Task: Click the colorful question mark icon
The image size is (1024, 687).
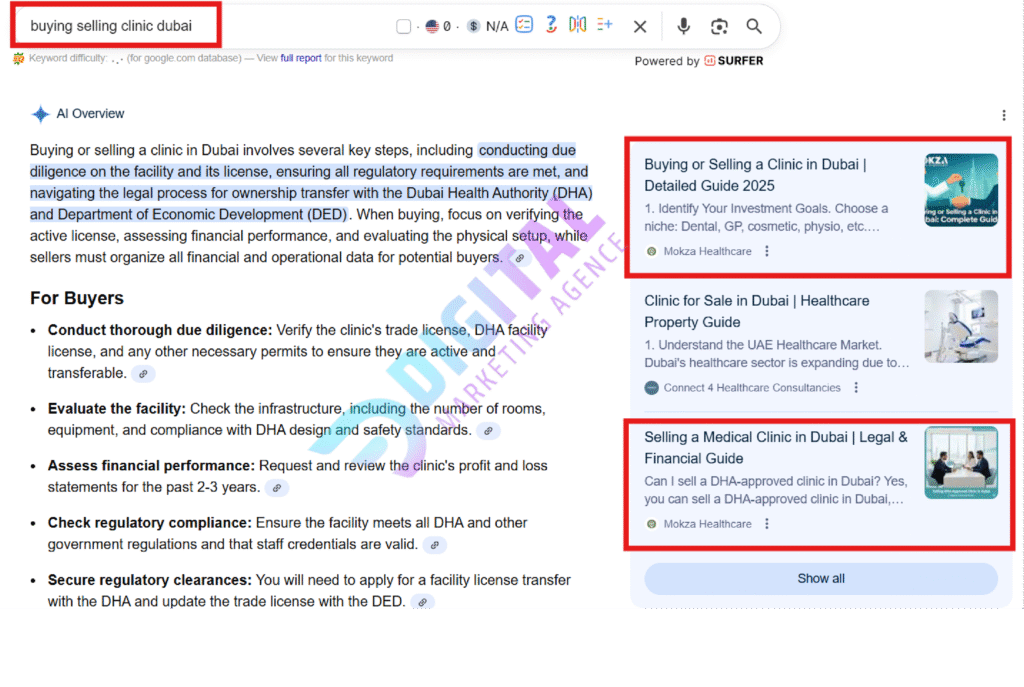Action: click(x=551, y=26)
